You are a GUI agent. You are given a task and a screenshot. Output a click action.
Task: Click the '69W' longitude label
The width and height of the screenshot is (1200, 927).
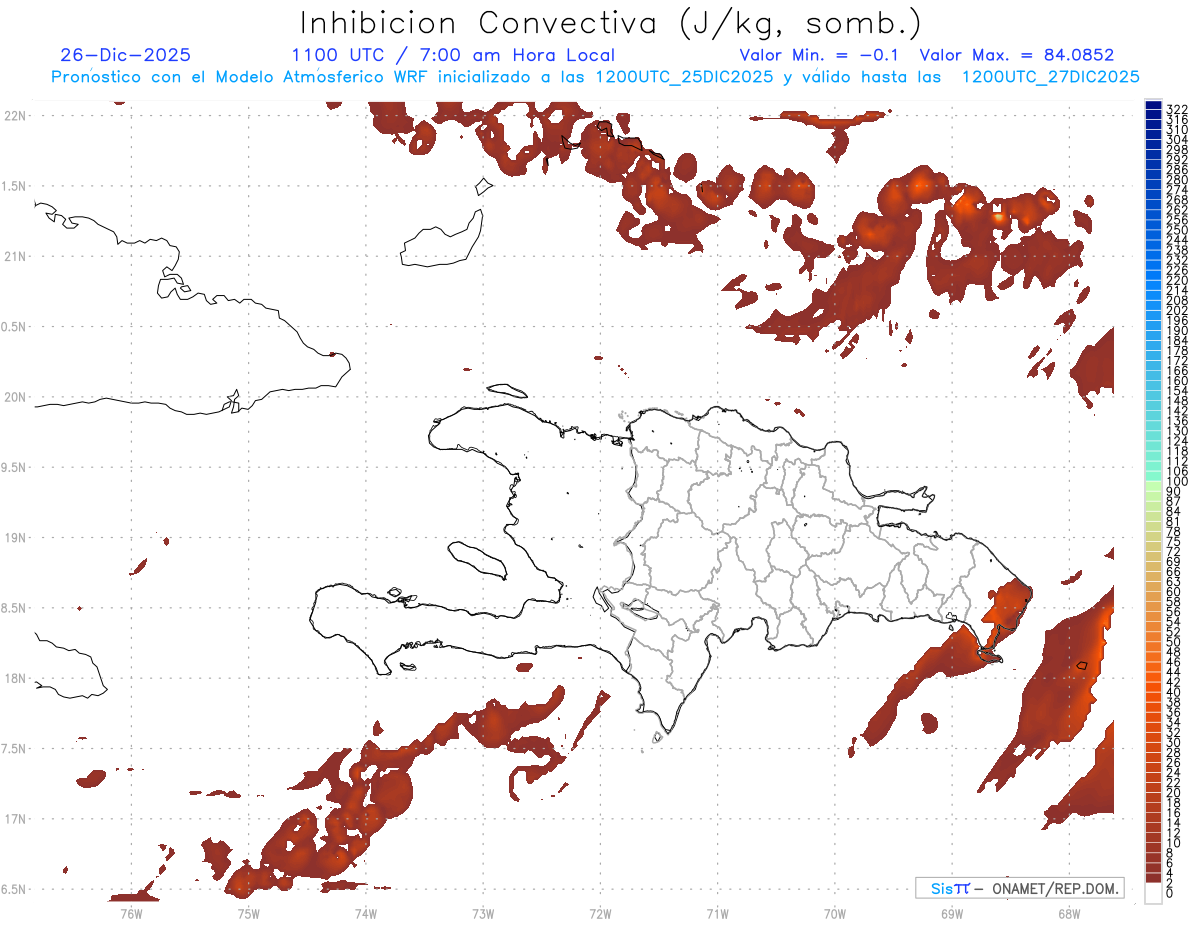pyautogui.click(x=952, y=912)
